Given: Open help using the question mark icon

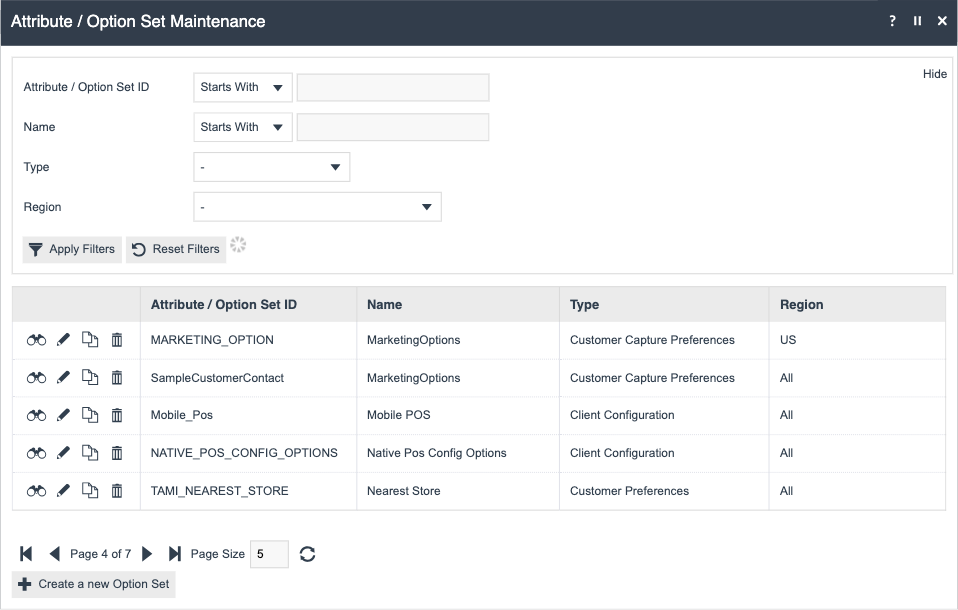Looking at the screenshot, I should pos(892,20).
